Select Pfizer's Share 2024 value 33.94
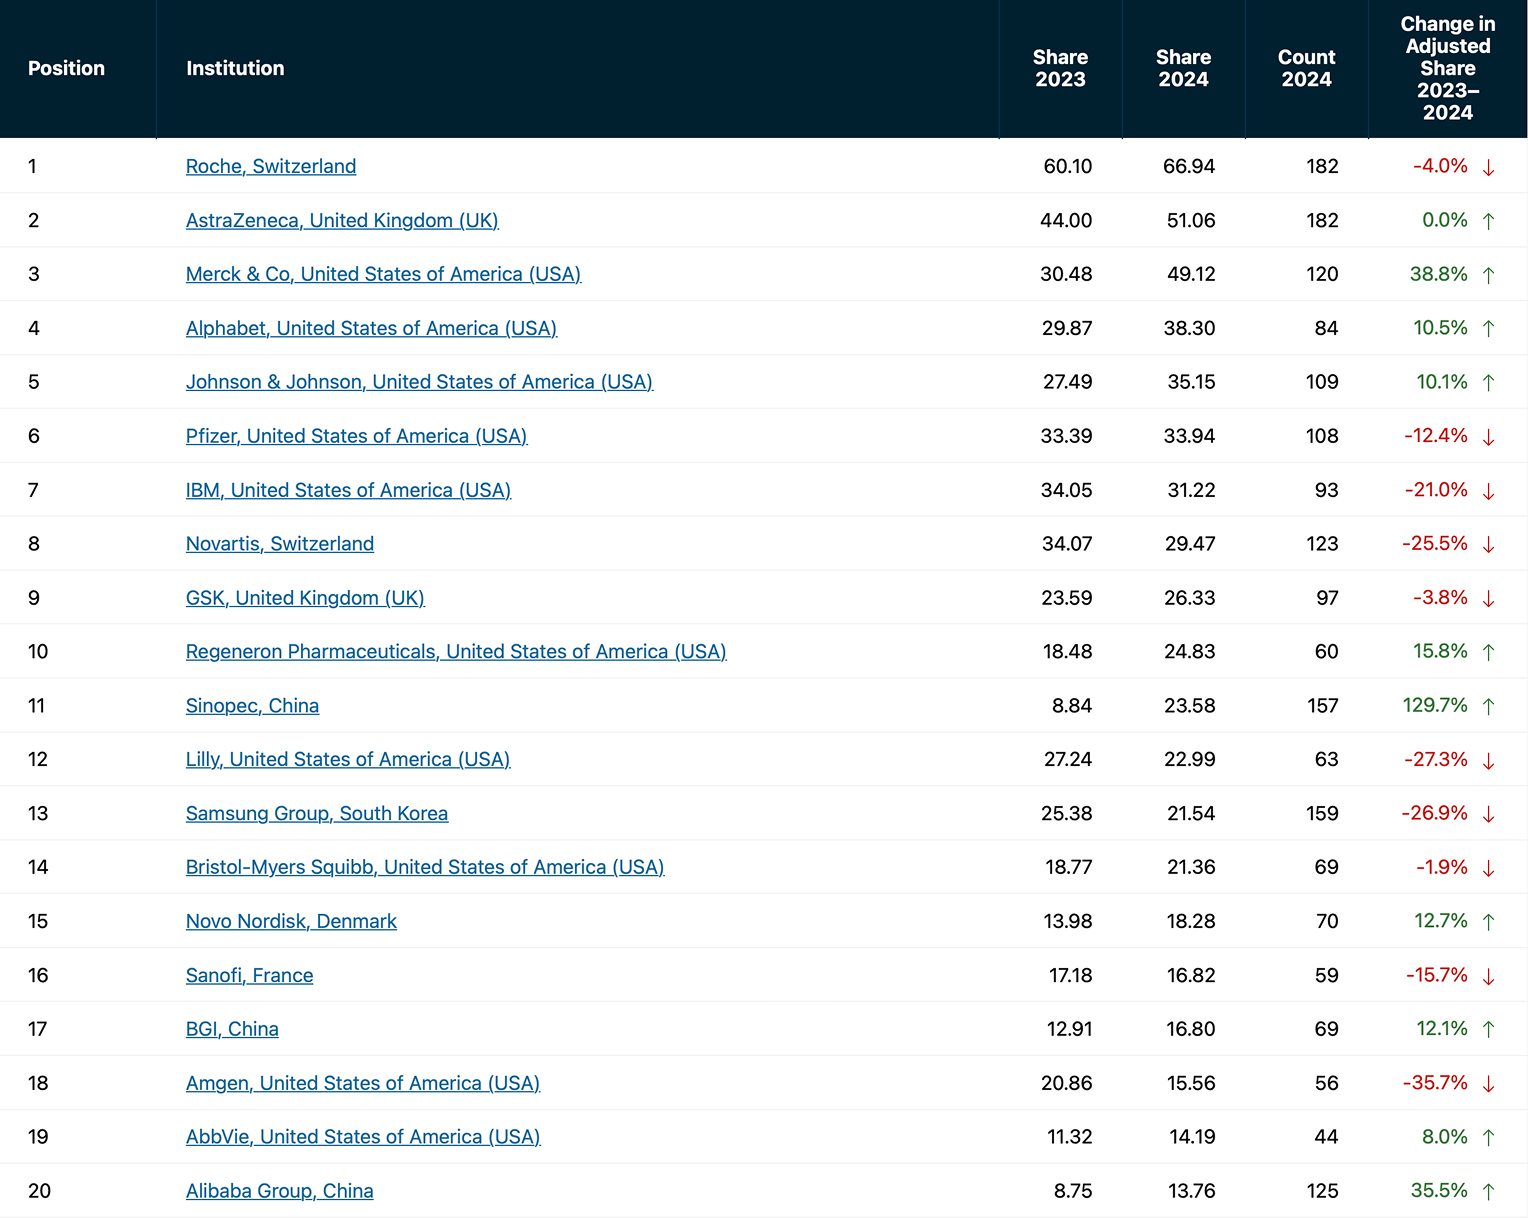This screenshot has width=1528, height=1218. pos(1189,436)
